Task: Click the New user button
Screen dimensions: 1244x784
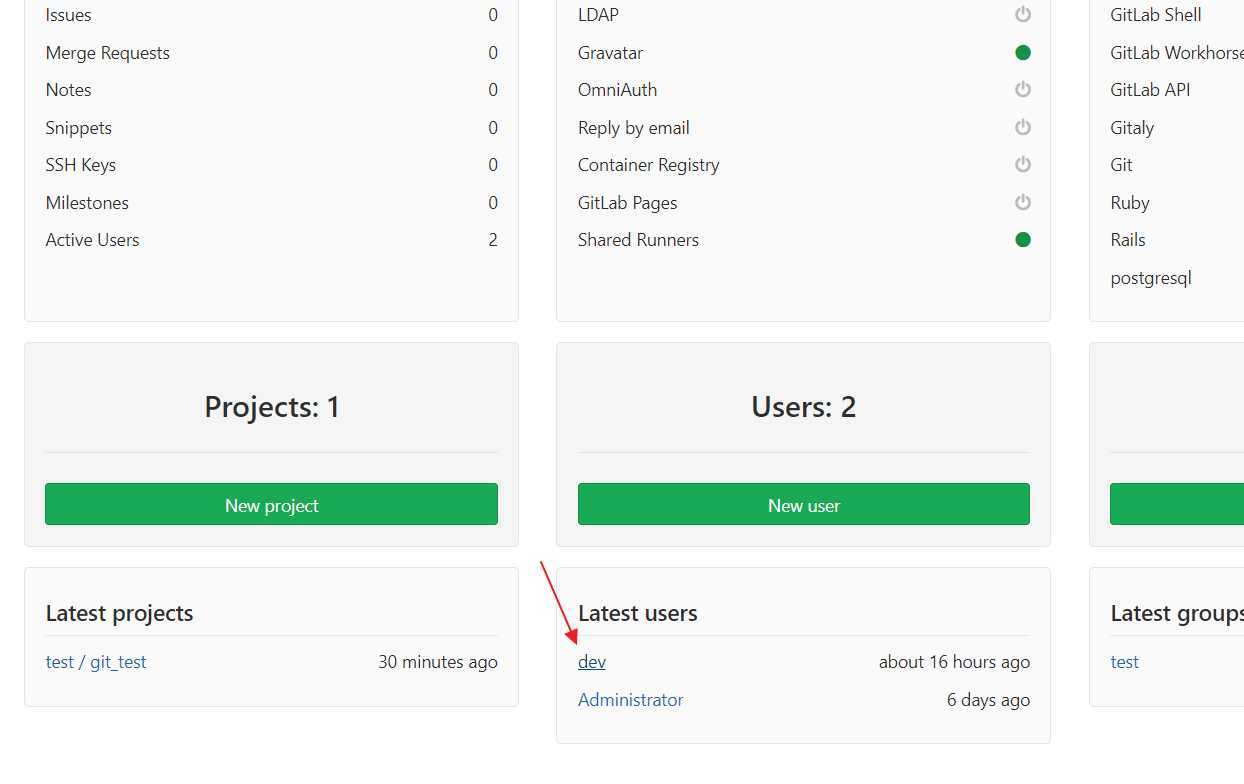Action: [804, 504]
